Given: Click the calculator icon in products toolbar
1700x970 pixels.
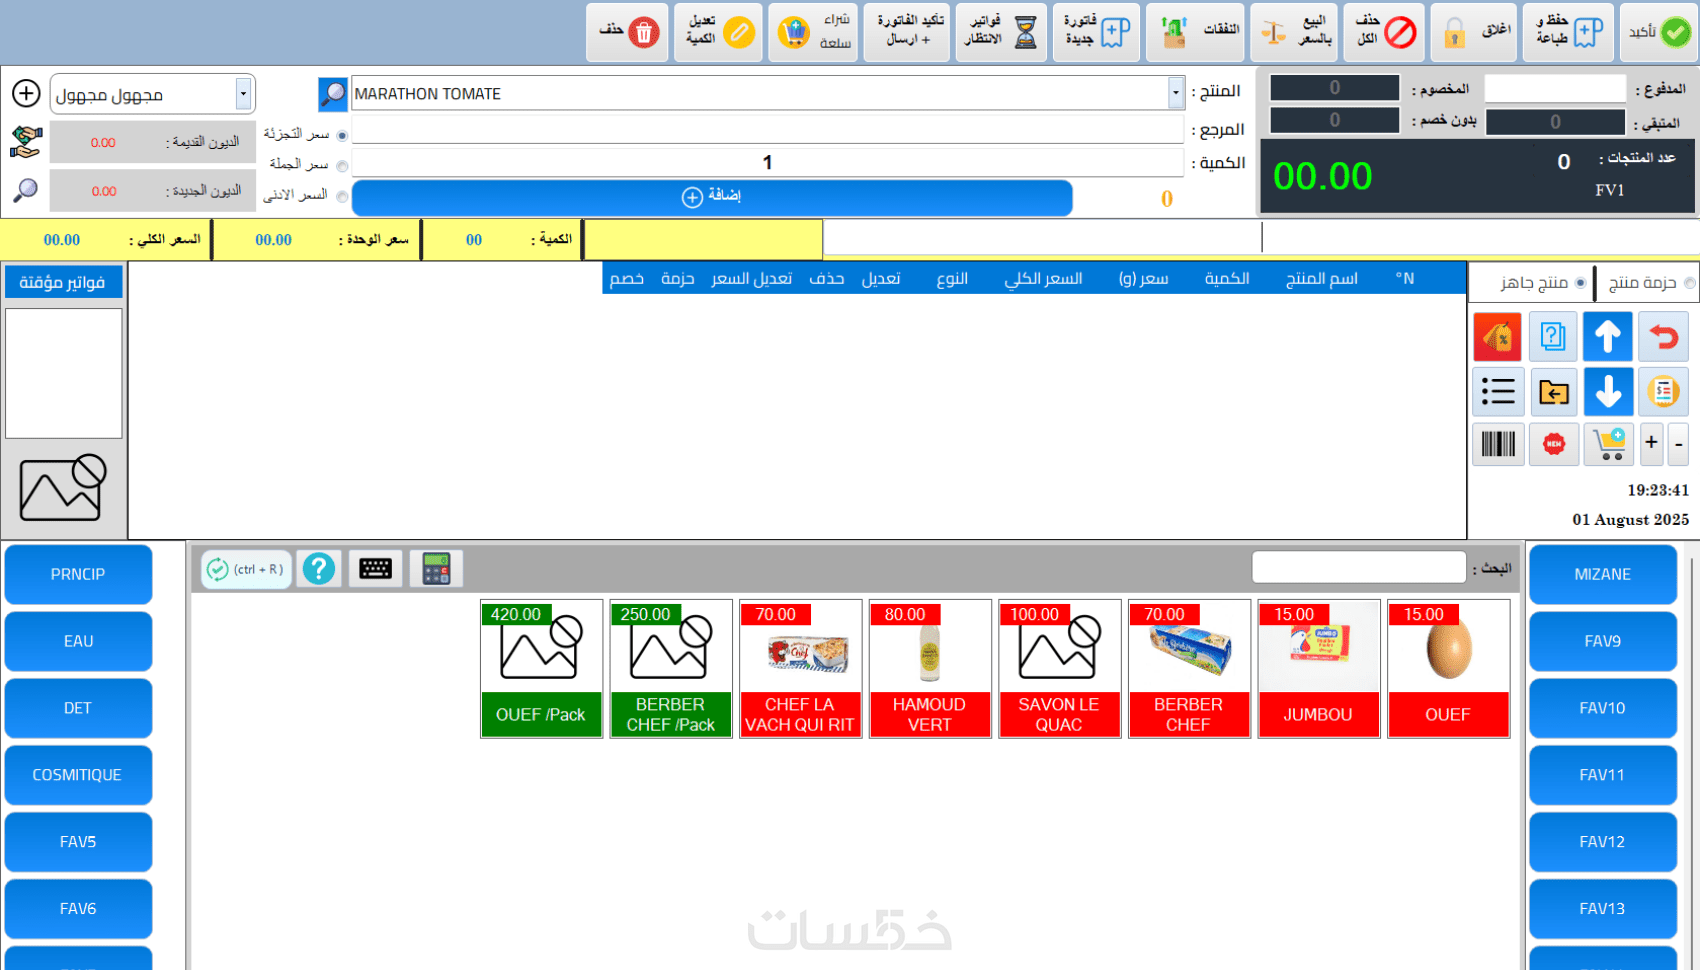Looking at the screenshot, I should click(436, 569).
